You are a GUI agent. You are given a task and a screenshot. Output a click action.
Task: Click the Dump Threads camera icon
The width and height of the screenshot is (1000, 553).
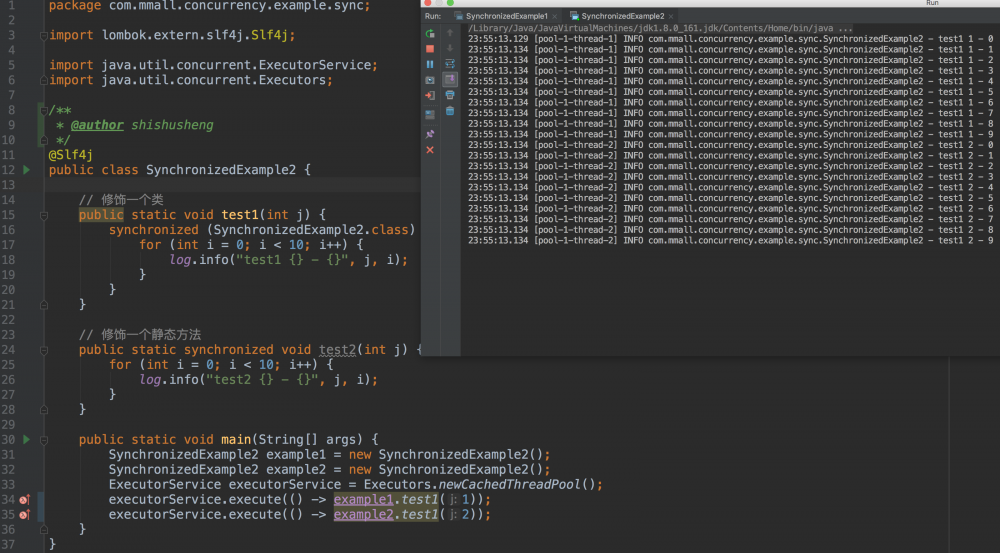pos(430,80)
